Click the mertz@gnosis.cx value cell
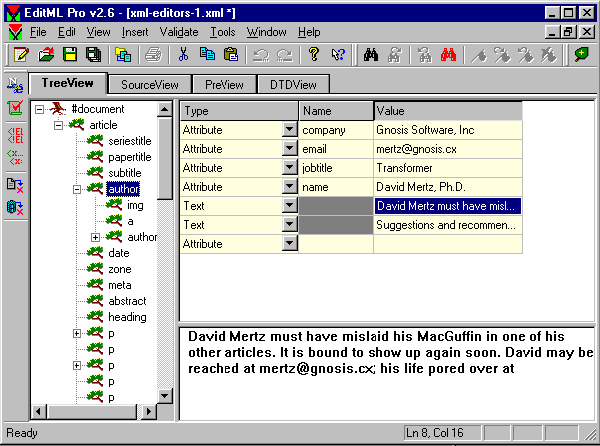Viewport: 600px width, 446px height. coord(448,149)
